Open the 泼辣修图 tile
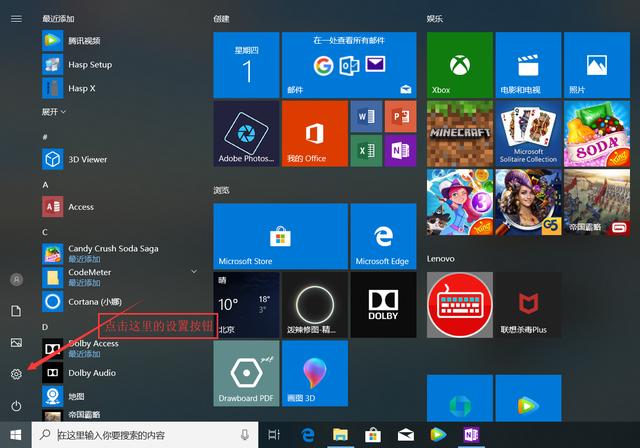Viewport: 640px width, 448px height. click(315, 305)
